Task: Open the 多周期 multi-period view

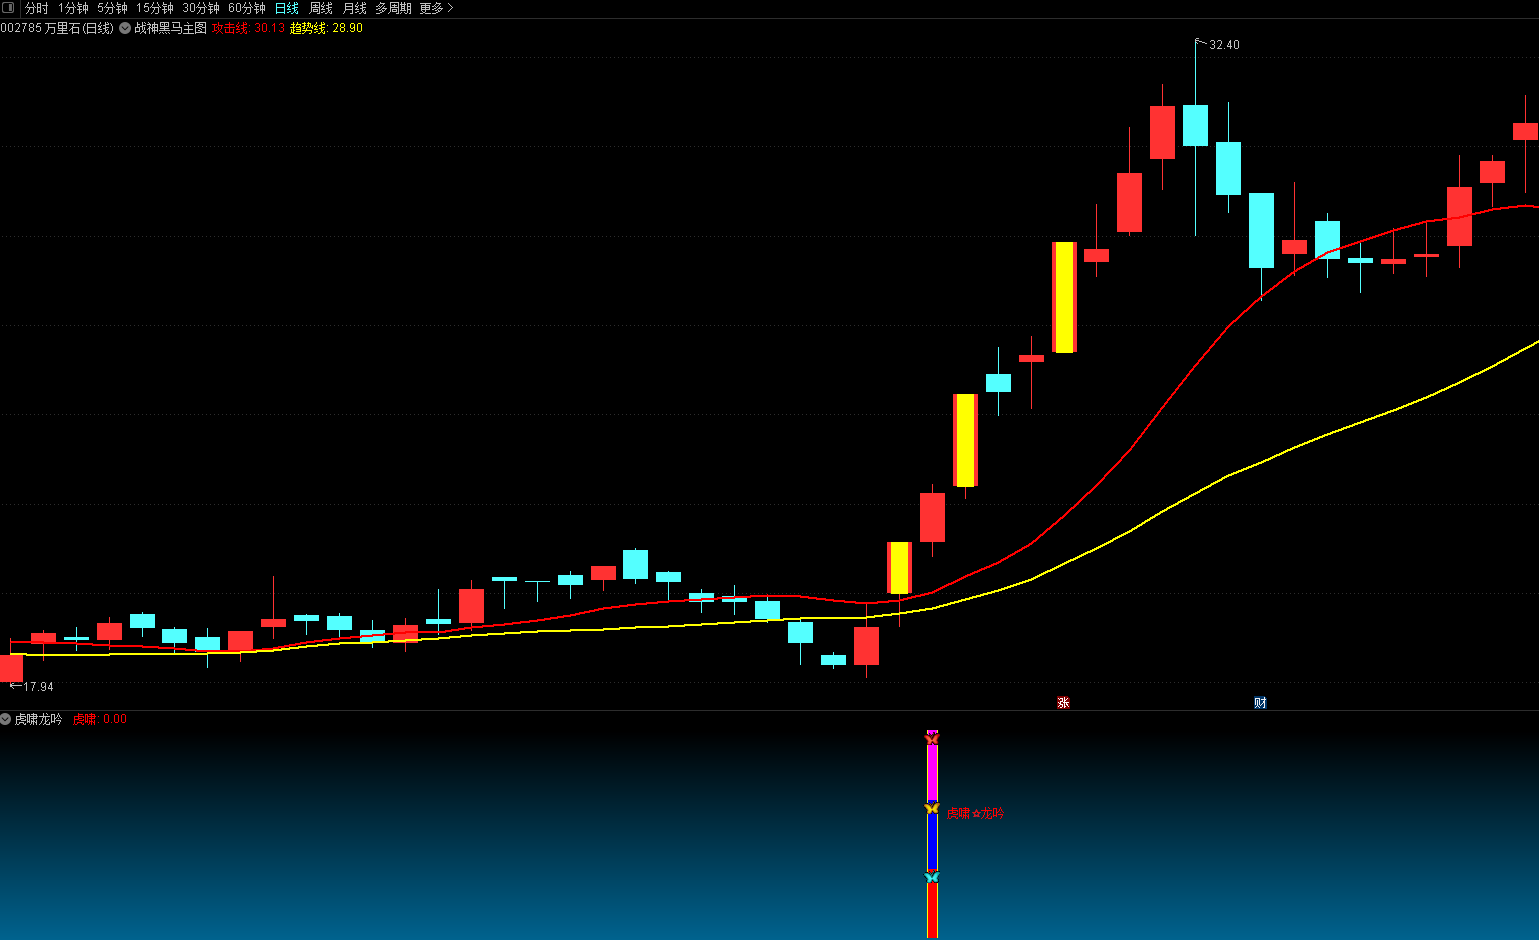Action: click(x=393, y=8)
